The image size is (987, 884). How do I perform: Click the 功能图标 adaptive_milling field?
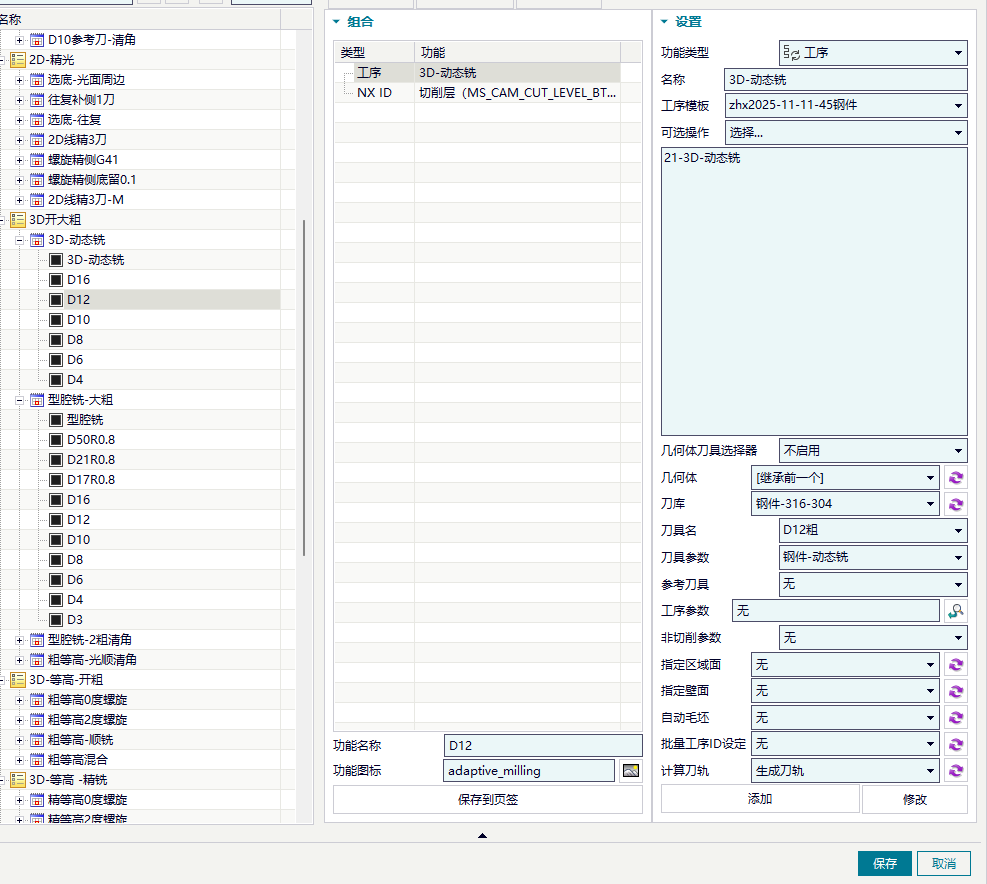point(529,771)
